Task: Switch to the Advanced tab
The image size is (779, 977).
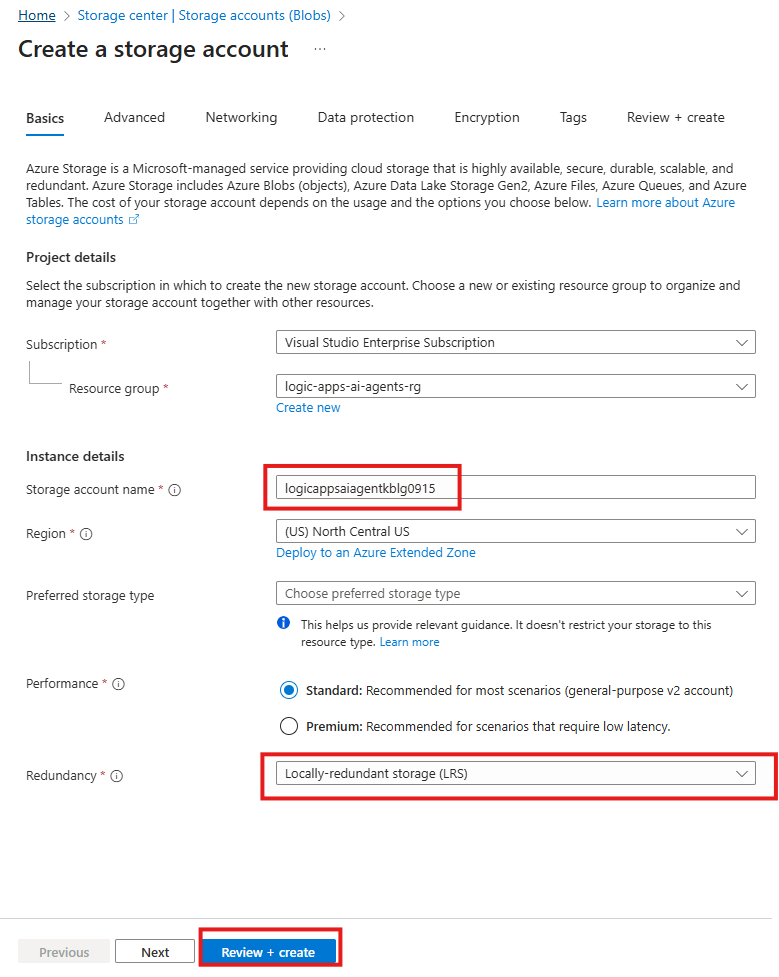Action: pyautogui.click(x=134, y=118)
